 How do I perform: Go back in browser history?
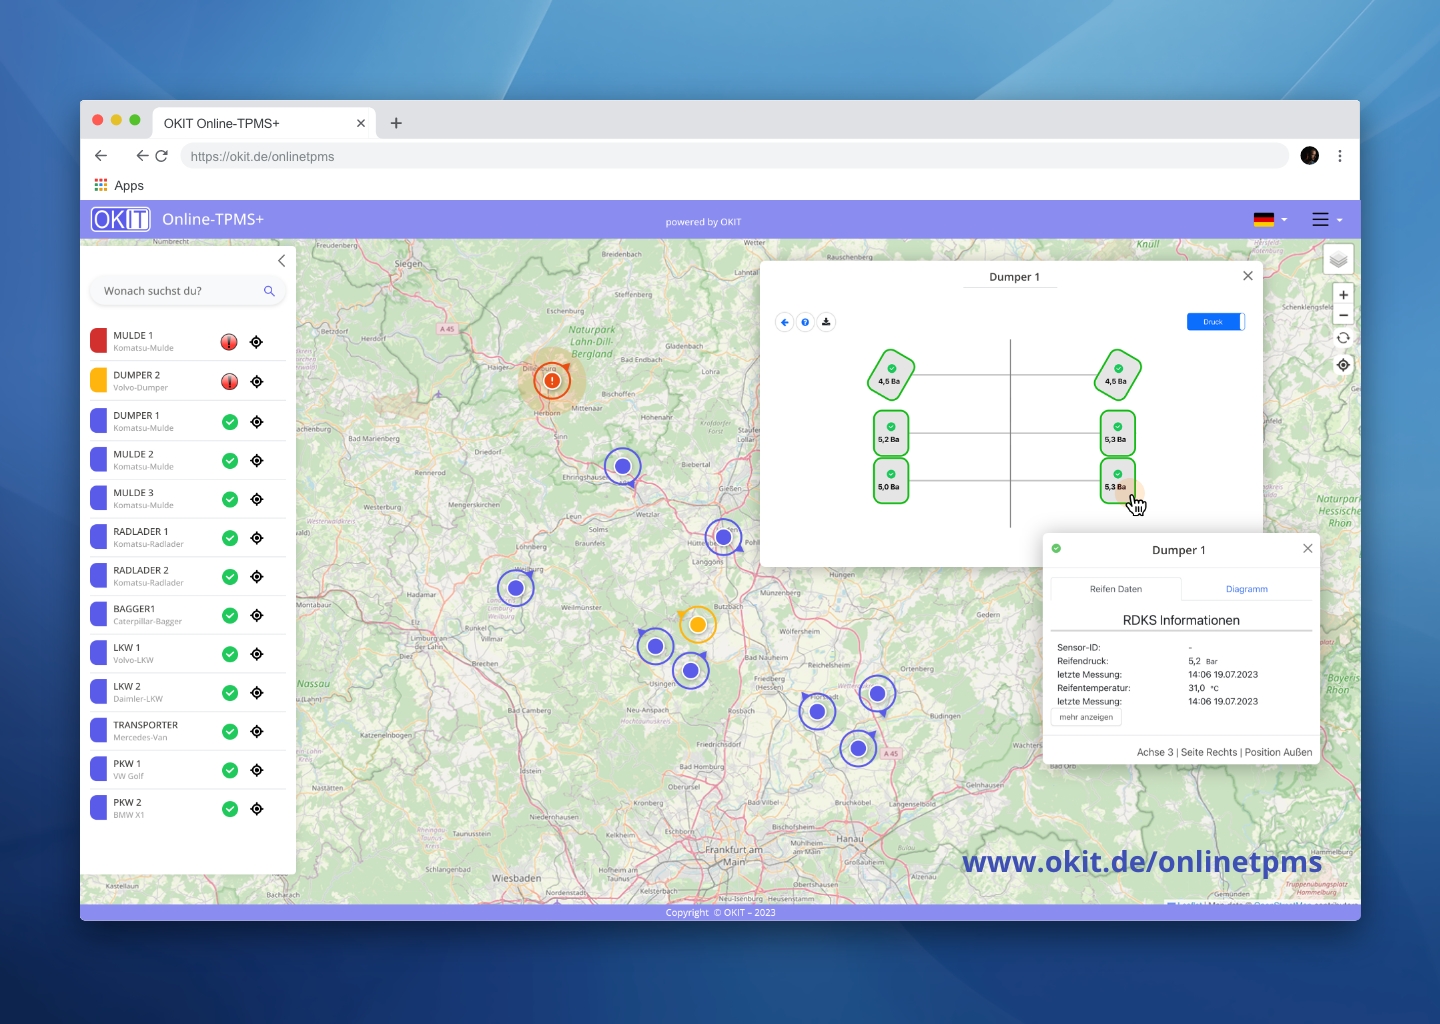click(101, 156)
